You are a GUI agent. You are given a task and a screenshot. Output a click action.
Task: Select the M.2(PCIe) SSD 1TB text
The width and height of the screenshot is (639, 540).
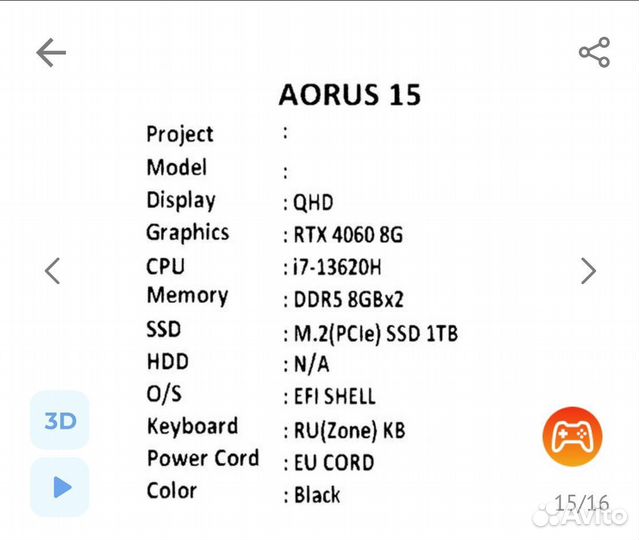(x=375, y=333)
